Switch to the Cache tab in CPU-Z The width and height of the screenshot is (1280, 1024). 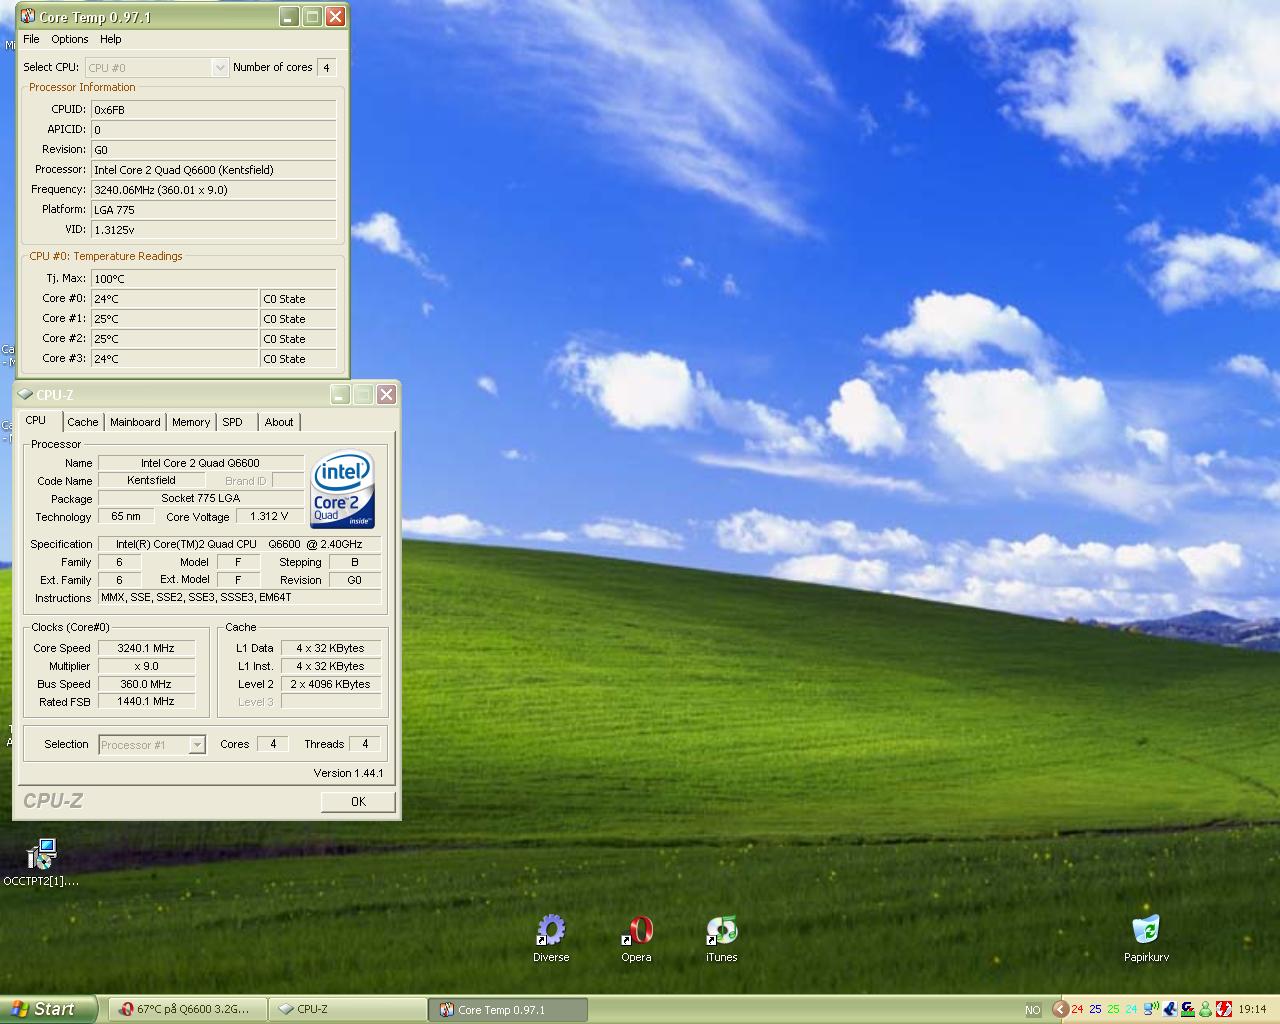(x=83, y=422)
